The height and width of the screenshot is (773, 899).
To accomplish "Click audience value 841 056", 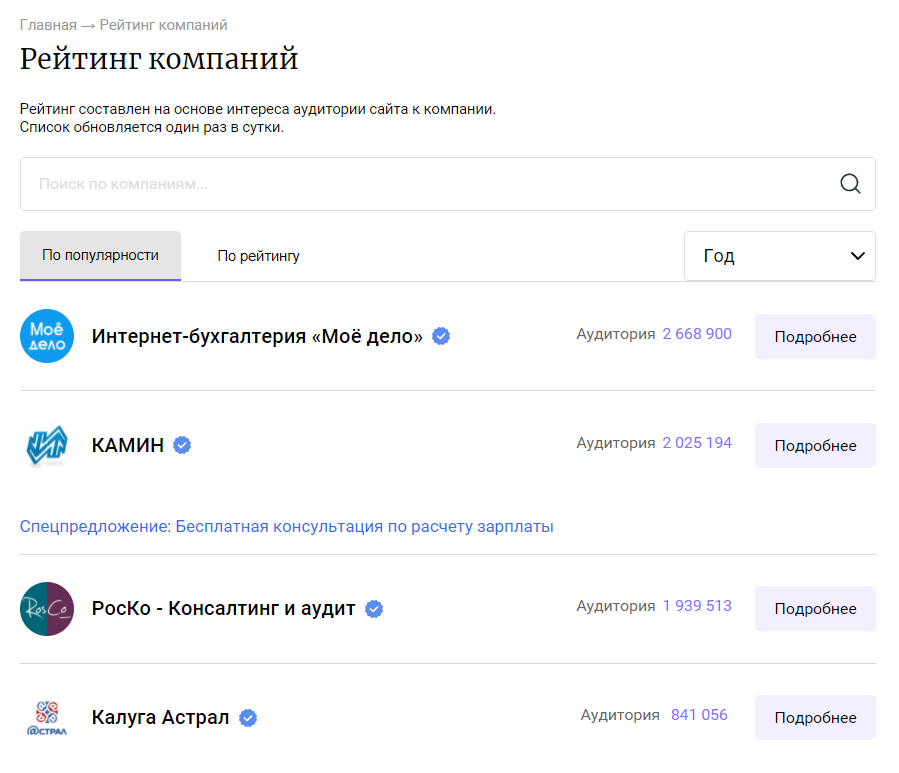I will pyautogui.click(x=699, y=715).
